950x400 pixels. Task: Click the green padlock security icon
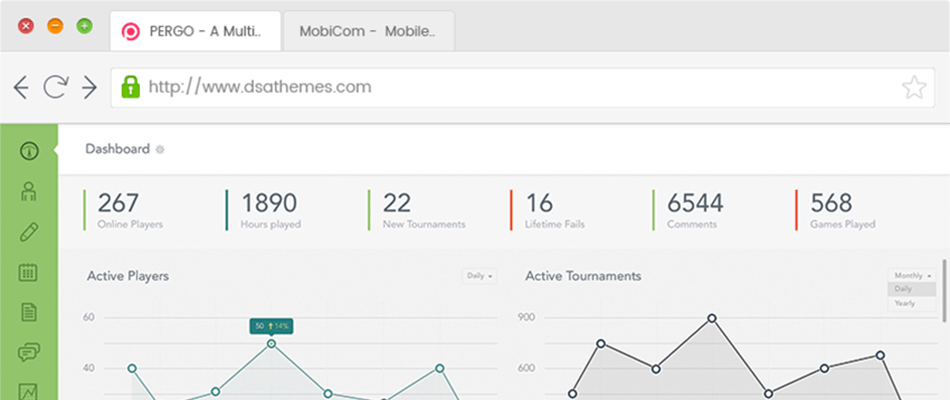[129, 87]
